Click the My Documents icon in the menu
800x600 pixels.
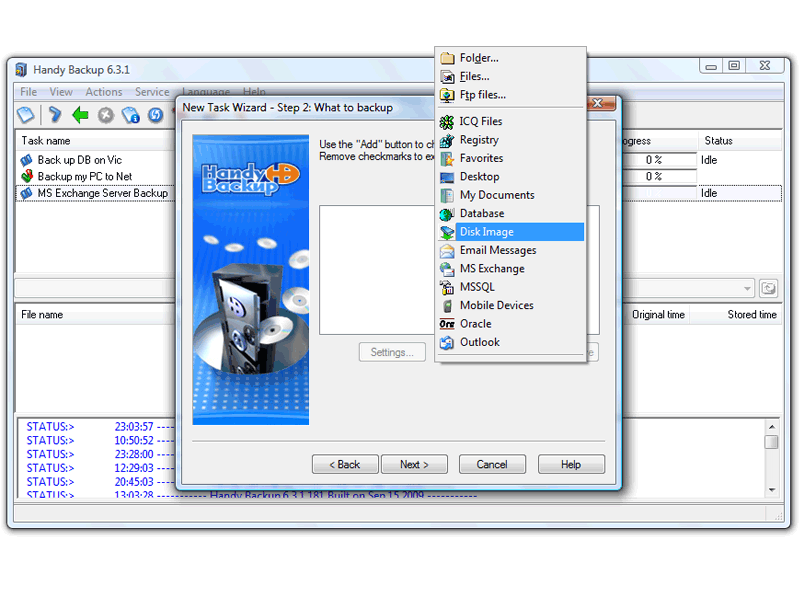coord(447,195)
